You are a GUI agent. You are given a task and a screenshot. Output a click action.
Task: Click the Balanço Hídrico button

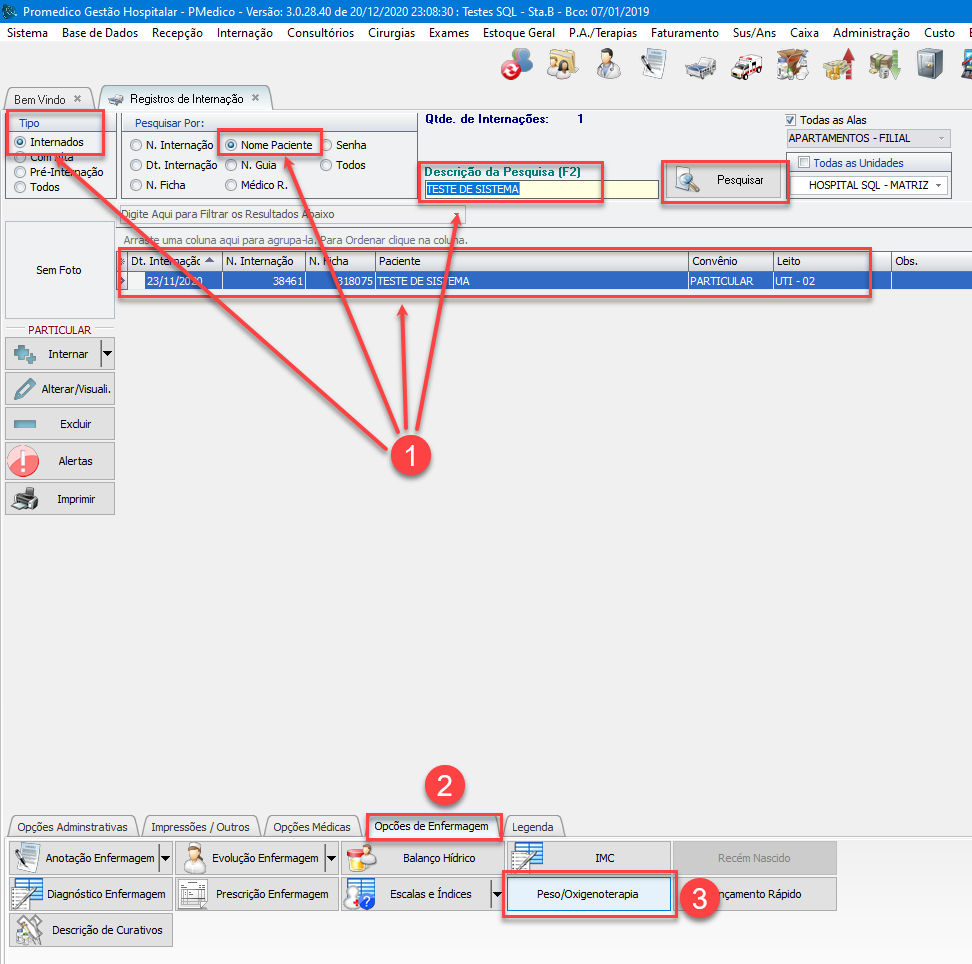422,858
